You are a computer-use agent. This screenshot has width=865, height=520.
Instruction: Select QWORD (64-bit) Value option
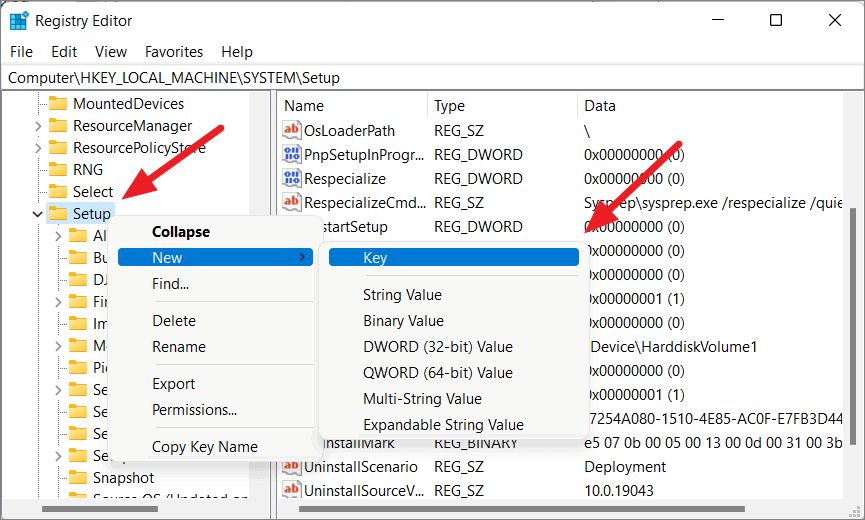438,372
